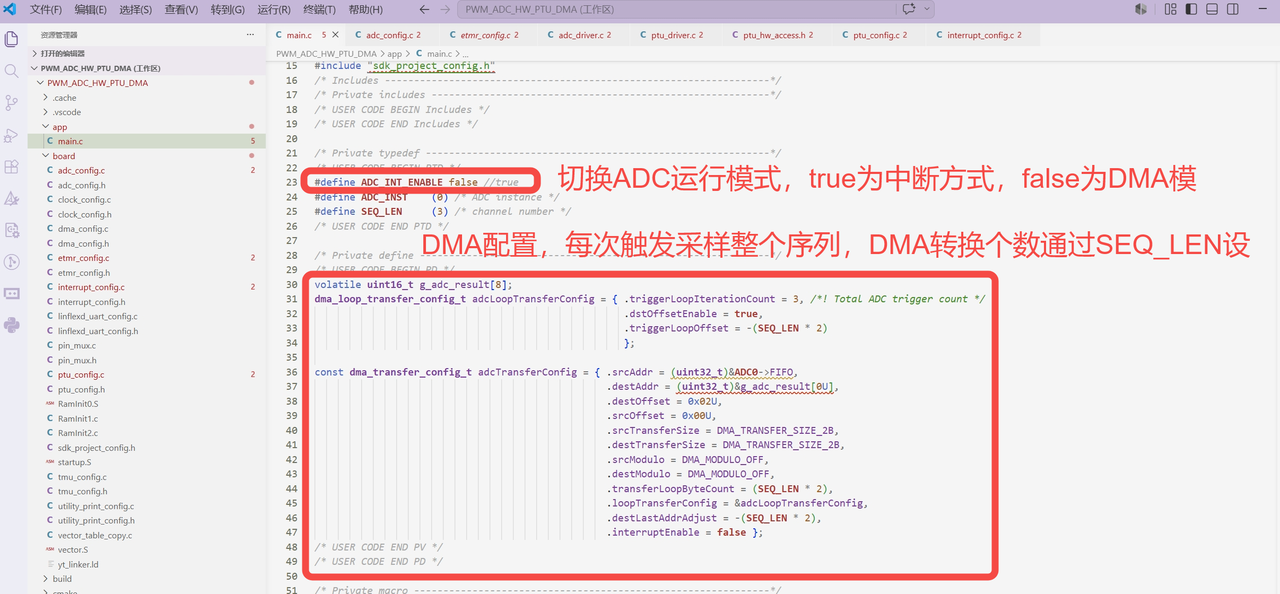Toggle primary side bar visibility
Image resolution: width=1280 pixels, height=594 pixels.
click(x=1190, y=9)
